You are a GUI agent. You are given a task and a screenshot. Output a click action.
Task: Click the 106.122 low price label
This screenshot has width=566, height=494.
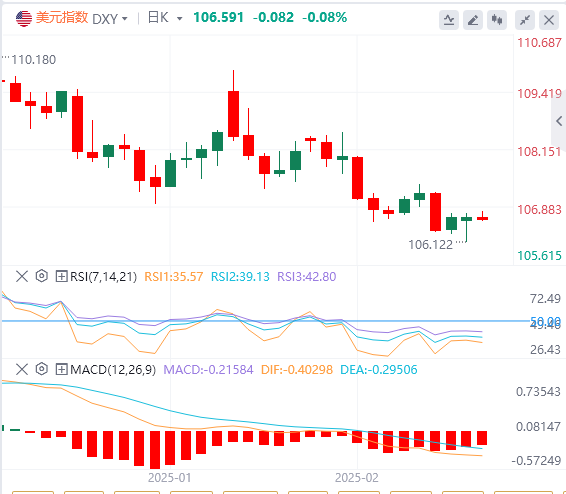point(430,245)
